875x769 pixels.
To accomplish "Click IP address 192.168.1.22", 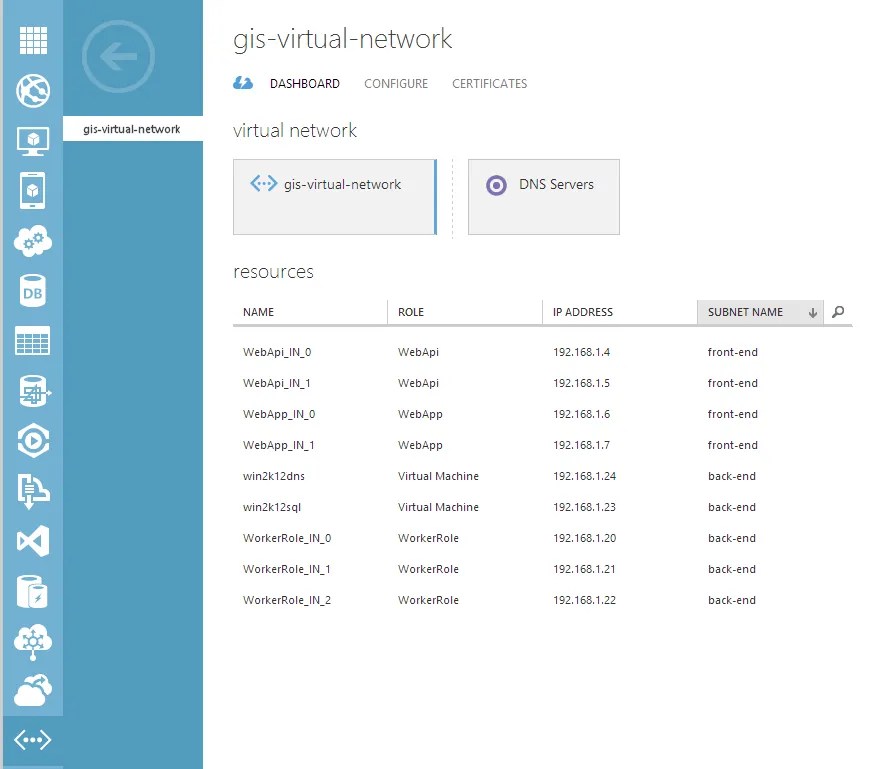I will coord(584,600).
